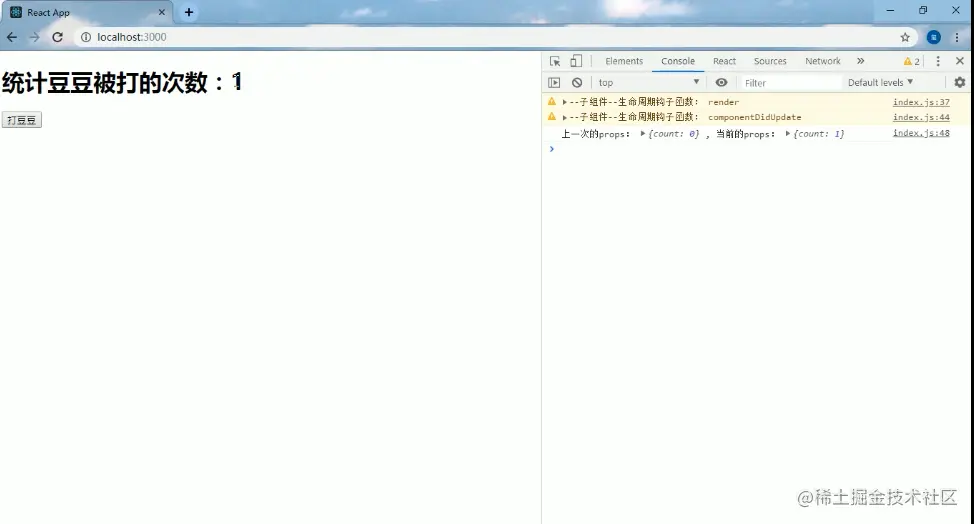Click the React App browser tab
Viewport: 974px width, 524px height.
(x=87, y=12)
